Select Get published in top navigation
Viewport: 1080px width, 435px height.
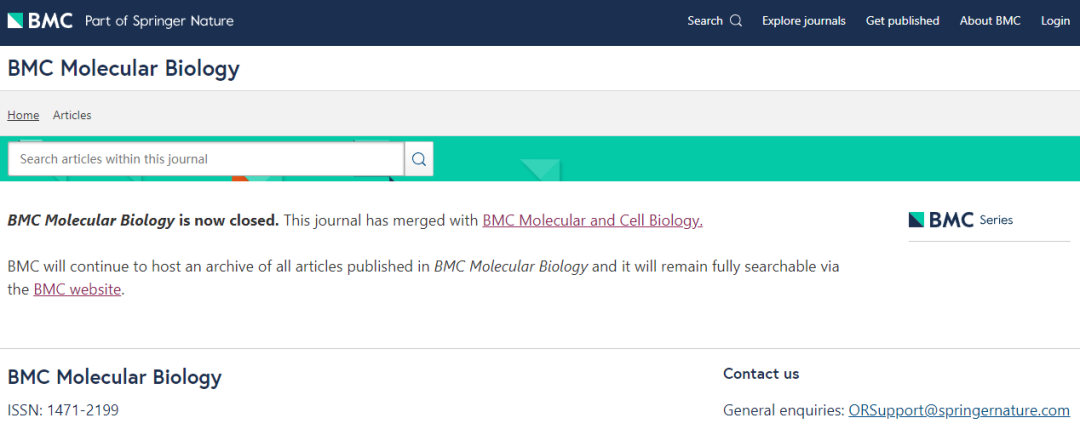tap(902, 21)
